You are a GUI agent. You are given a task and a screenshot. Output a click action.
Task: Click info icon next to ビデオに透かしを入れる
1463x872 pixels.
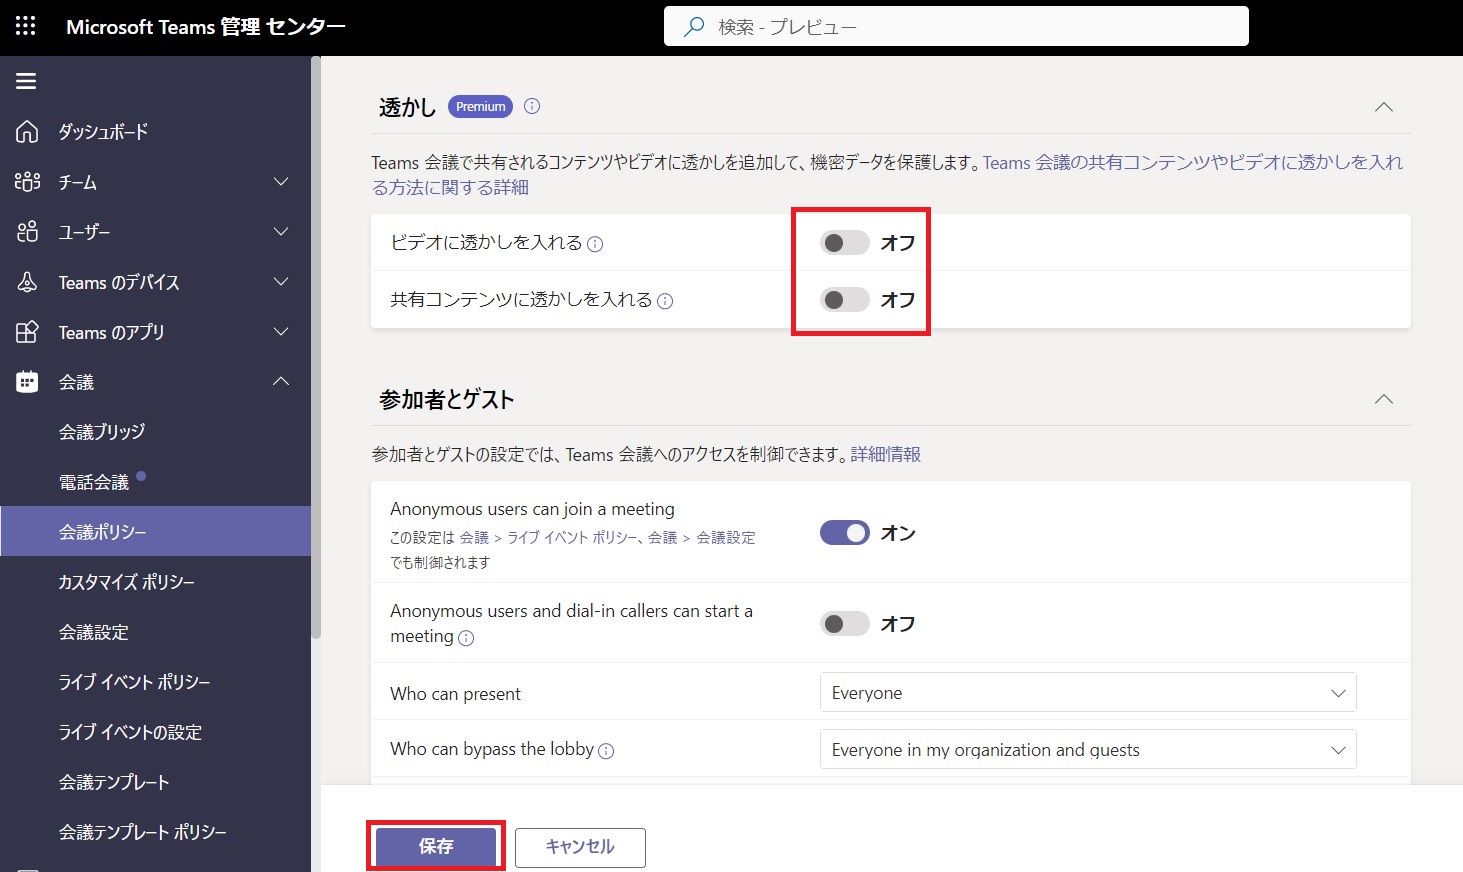click(x=595, y=244)
